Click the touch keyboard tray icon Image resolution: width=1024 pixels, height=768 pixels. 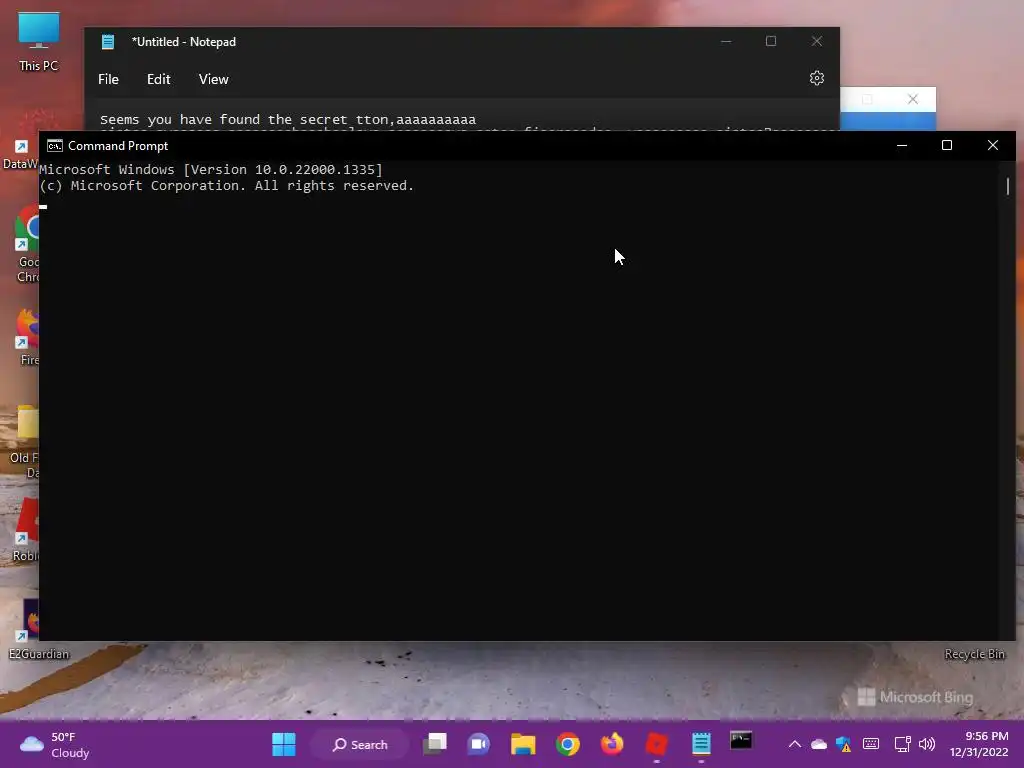click(871, 744)
